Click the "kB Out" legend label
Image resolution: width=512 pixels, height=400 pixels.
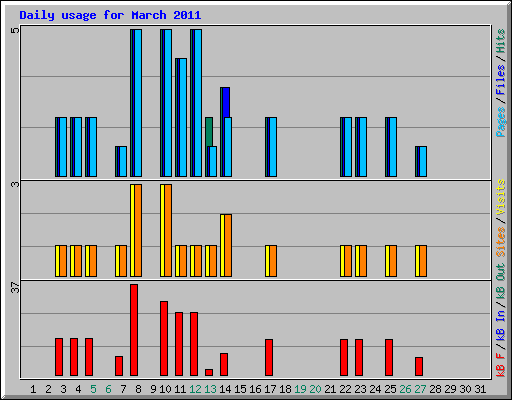(x=500, y=281)
